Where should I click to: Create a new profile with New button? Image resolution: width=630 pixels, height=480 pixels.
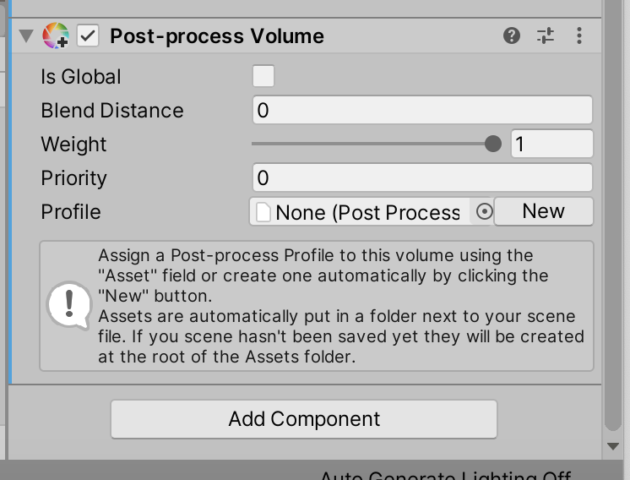(544, 211)
